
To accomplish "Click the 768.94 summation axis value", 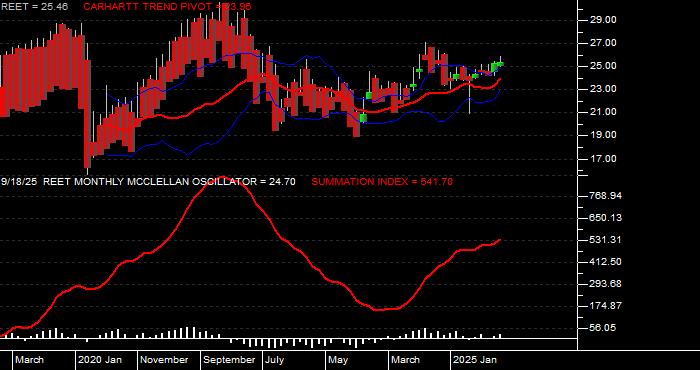I will (605, 196).
